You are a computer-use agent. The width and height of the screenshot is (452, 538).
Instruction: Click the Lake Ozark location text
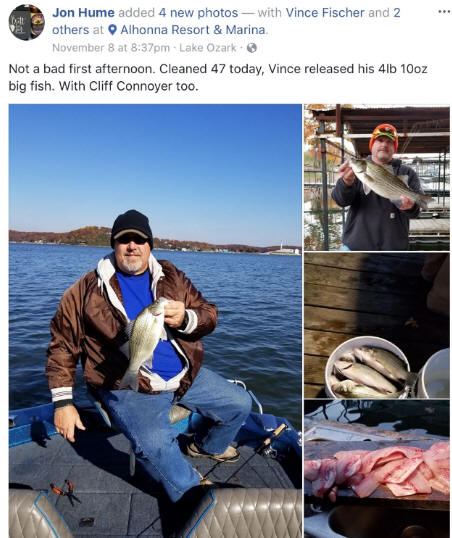click(x=208, y=48)
